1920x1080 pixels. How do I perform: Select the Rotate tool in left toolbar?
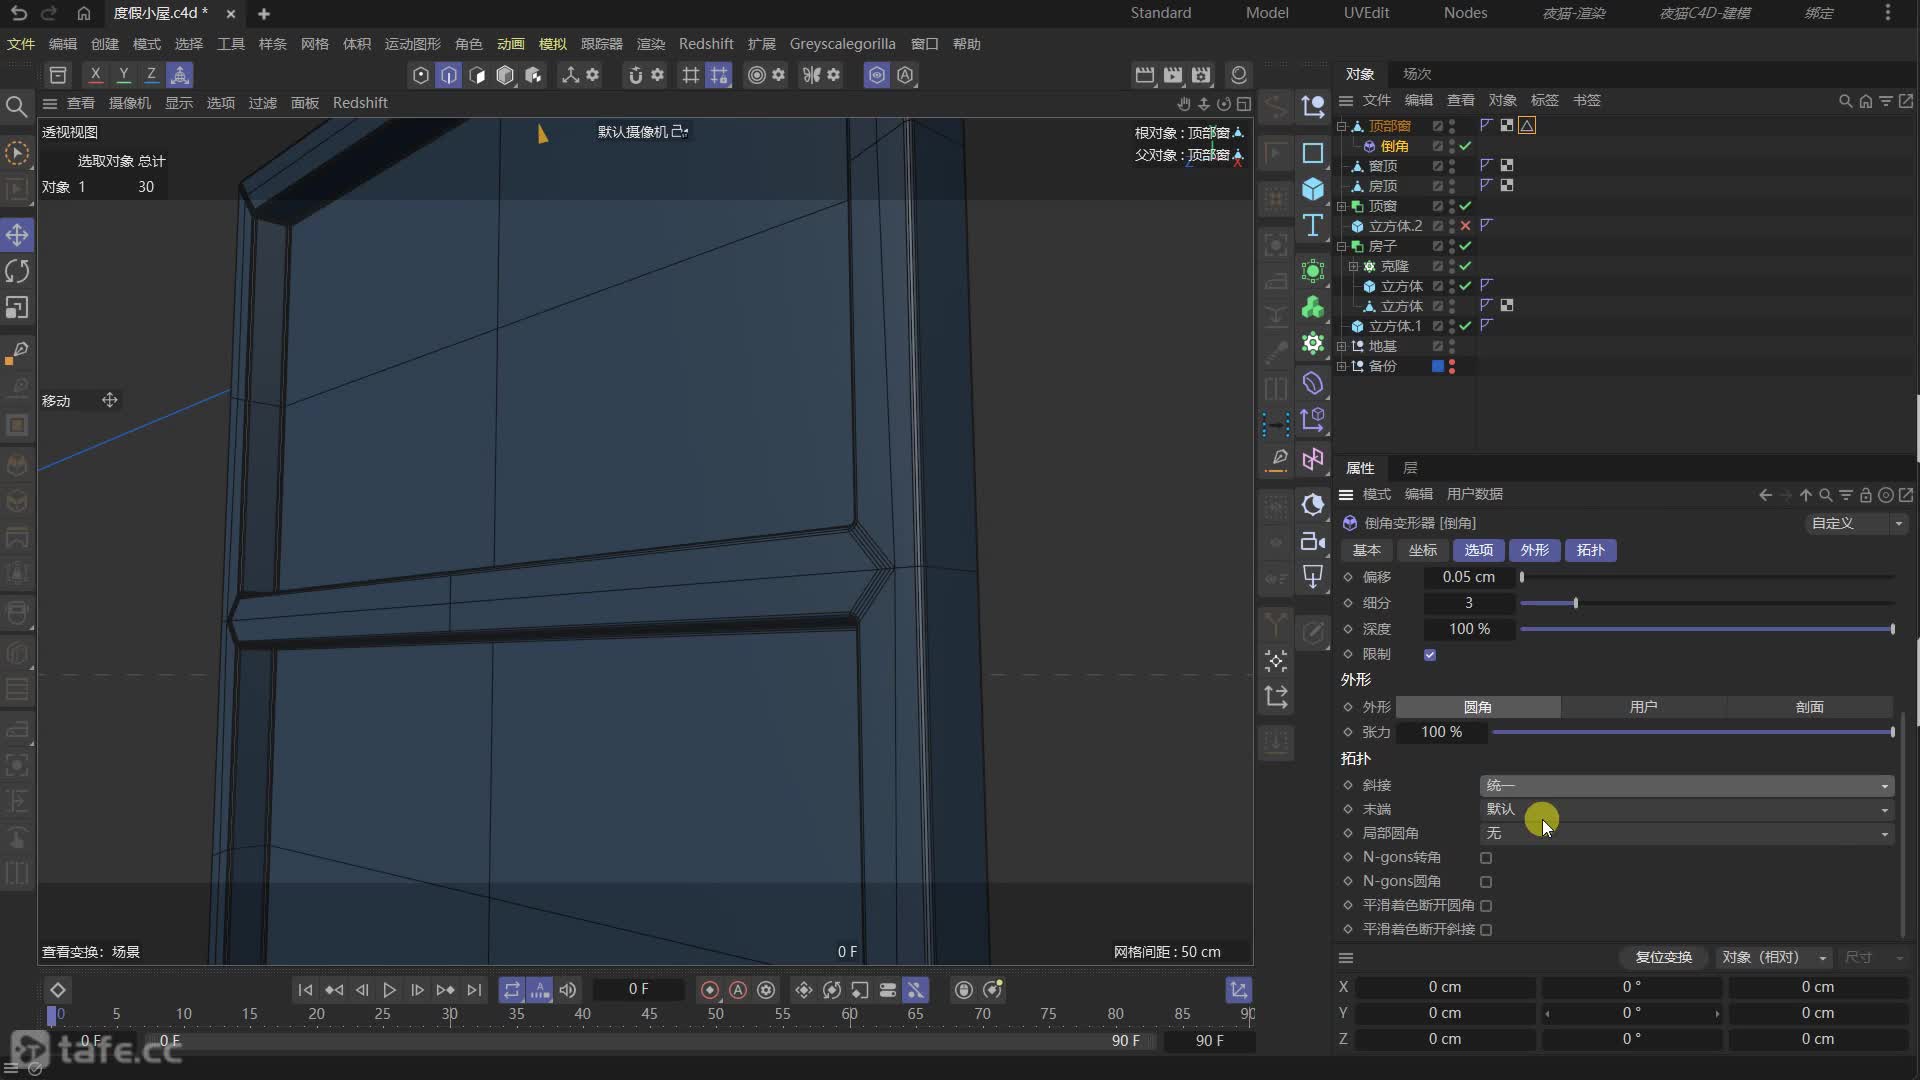[x=17, y=271]
